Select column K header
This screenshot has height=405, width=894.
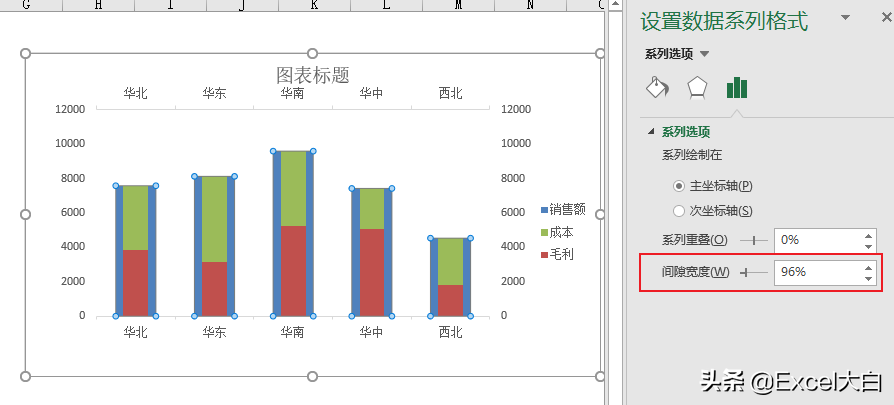315,5
